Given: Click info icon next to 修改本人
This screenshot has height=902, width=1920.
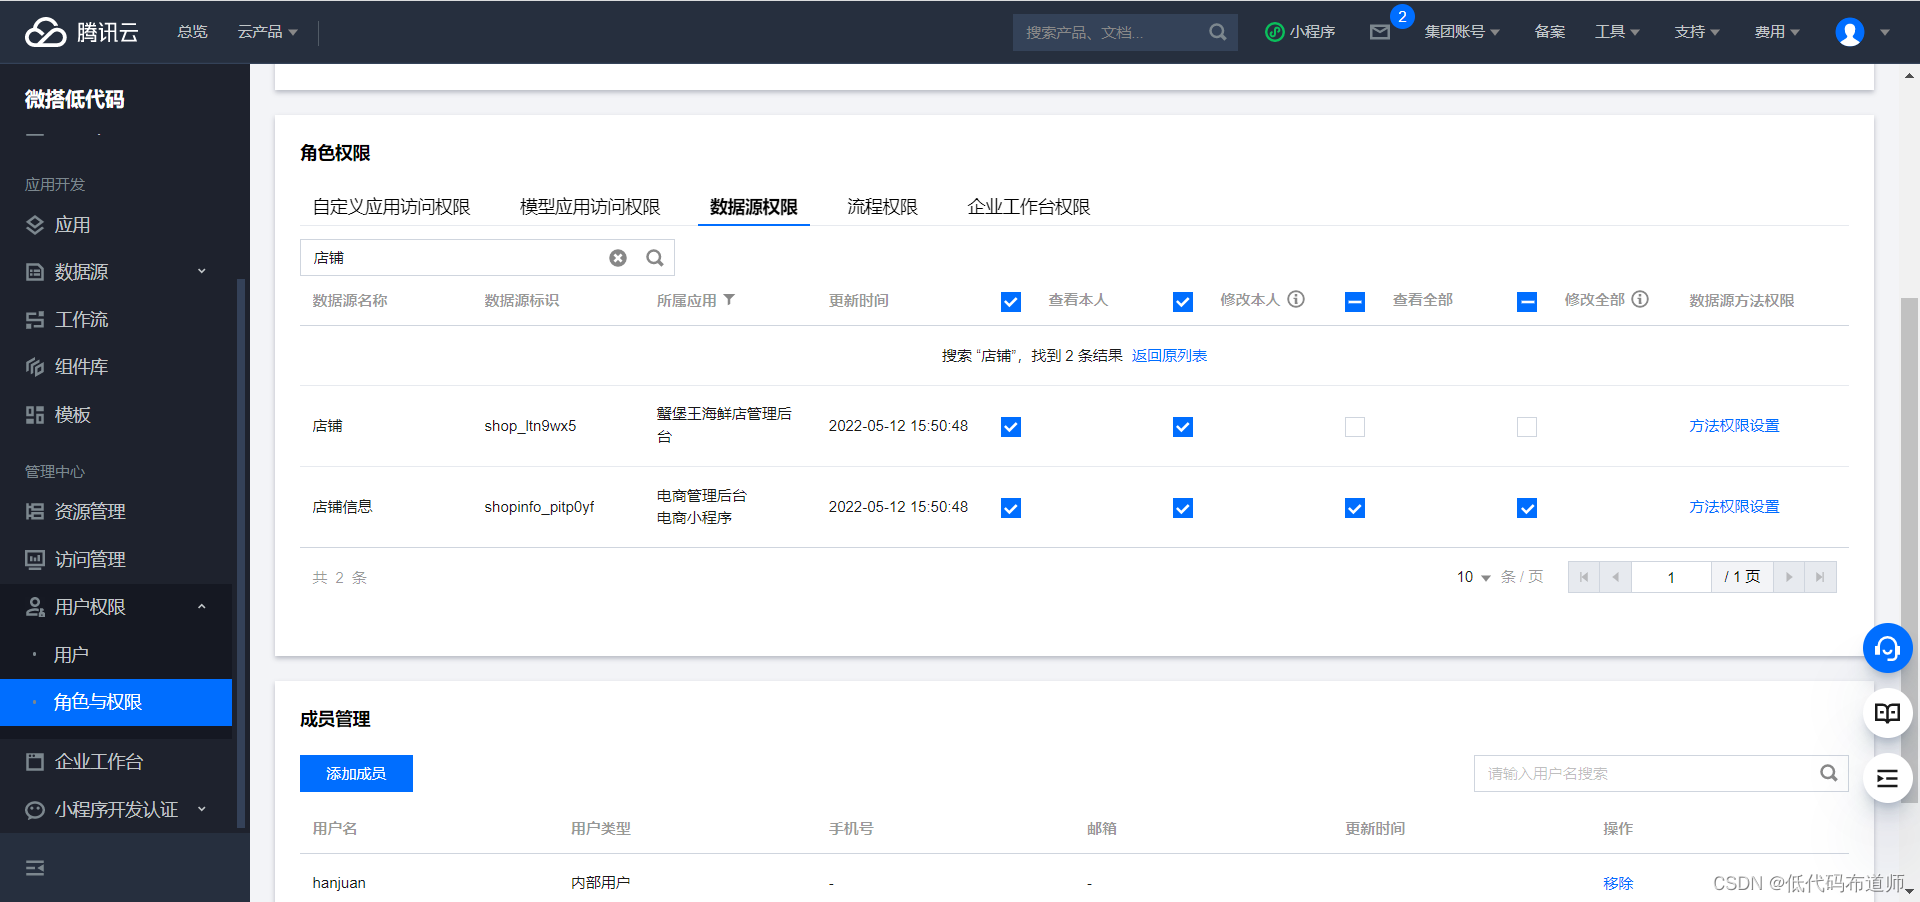Looking at the screenshot, I should tap(1296, 299).
